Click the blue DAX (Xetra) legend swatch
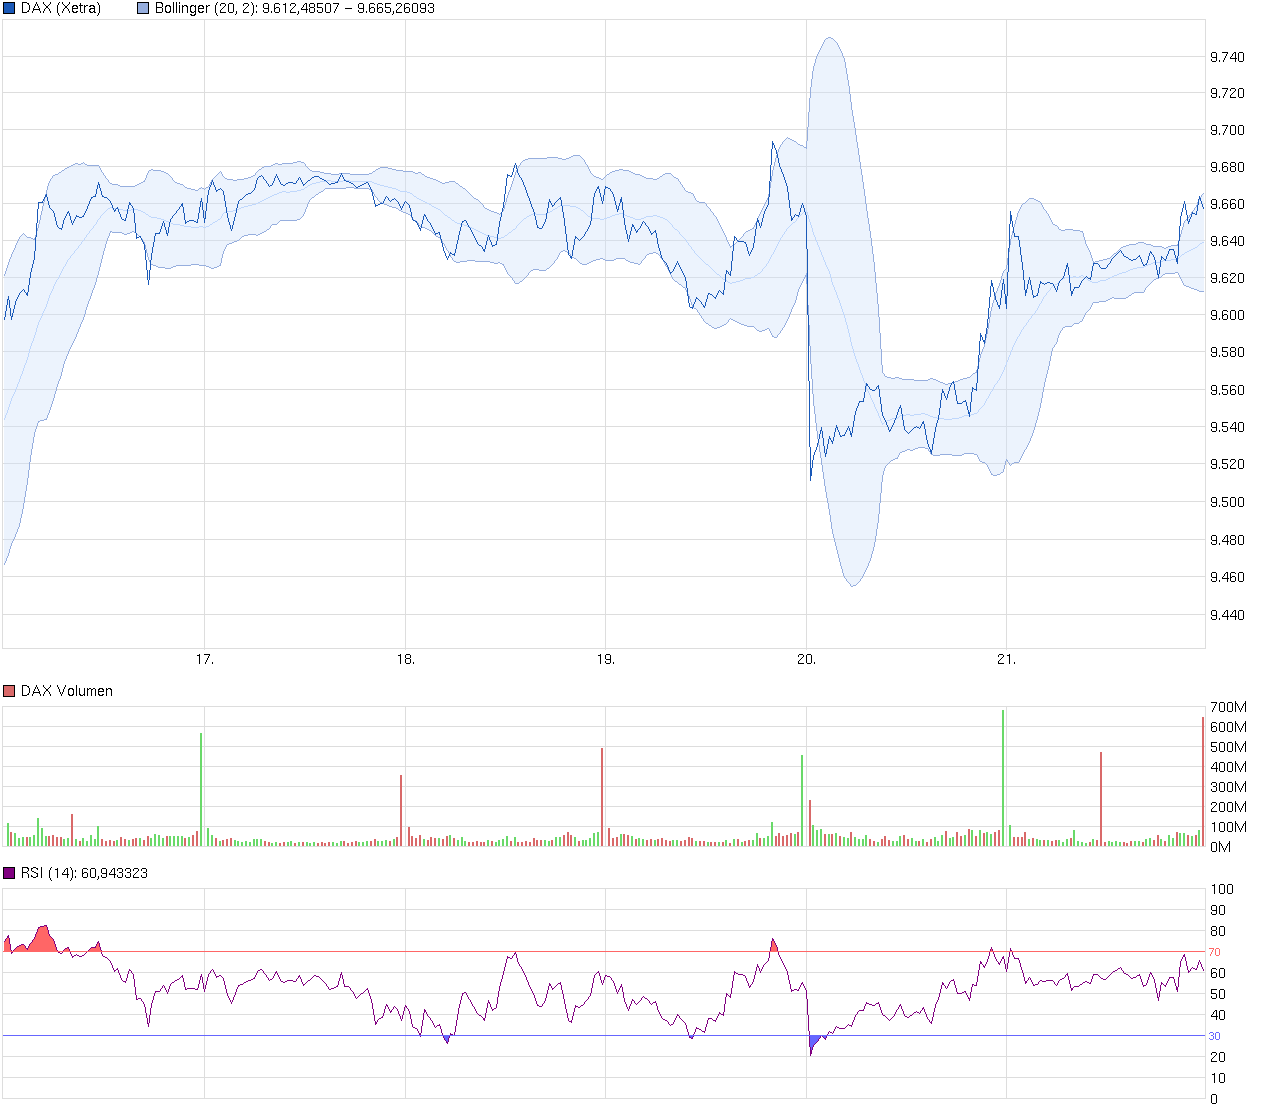 [10, 8]
